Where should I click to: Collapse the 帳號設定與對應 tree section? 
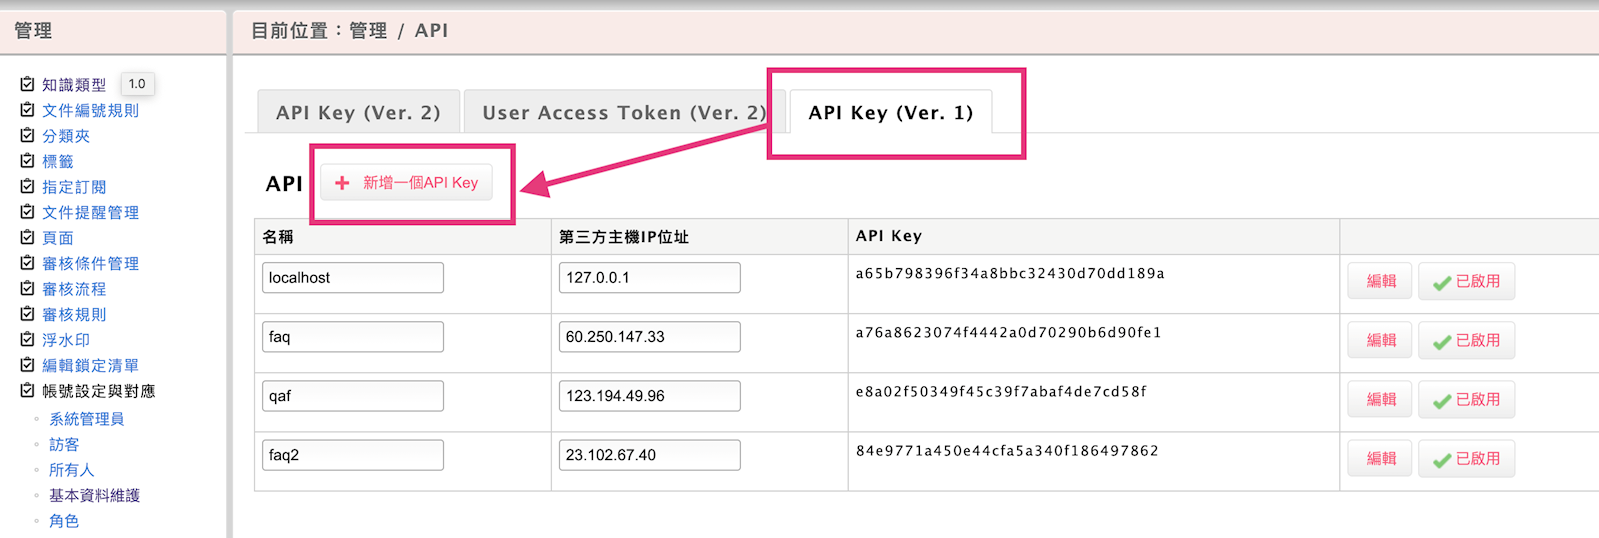click(x=27, y=390)
